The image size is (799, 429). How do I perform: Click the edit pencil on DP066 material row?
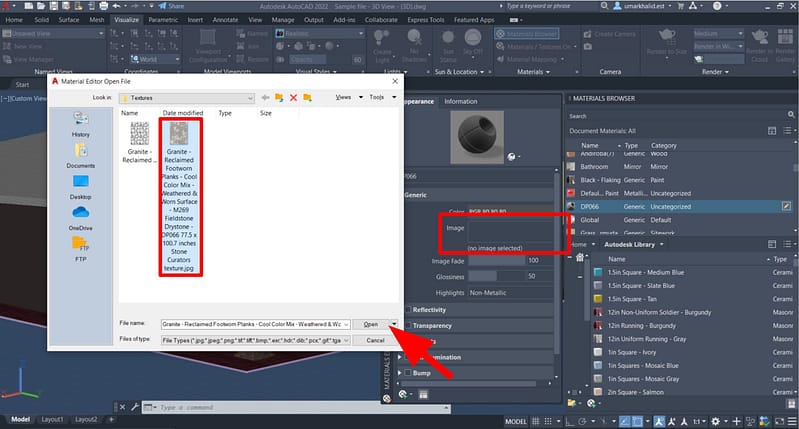coord(787,206)
